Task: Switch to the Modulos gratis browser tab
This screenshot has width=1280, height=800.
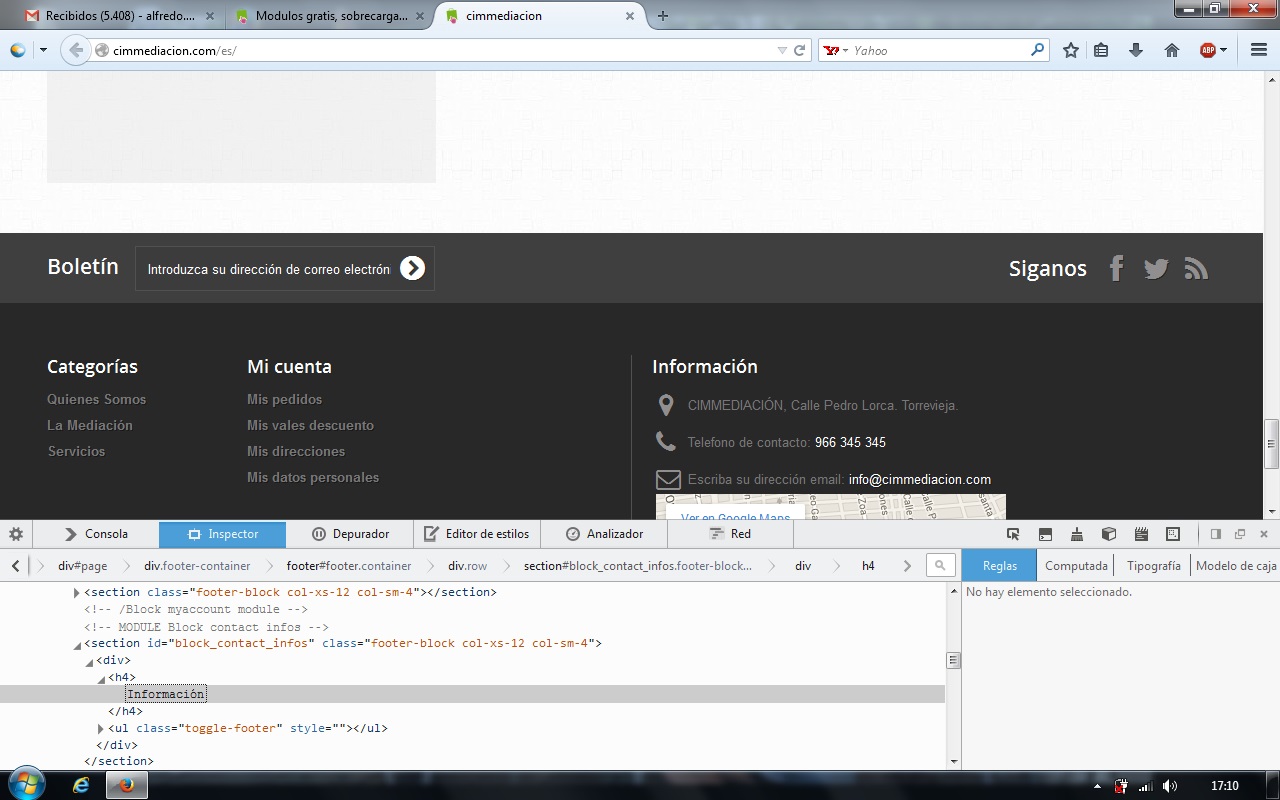Action: 329,16
